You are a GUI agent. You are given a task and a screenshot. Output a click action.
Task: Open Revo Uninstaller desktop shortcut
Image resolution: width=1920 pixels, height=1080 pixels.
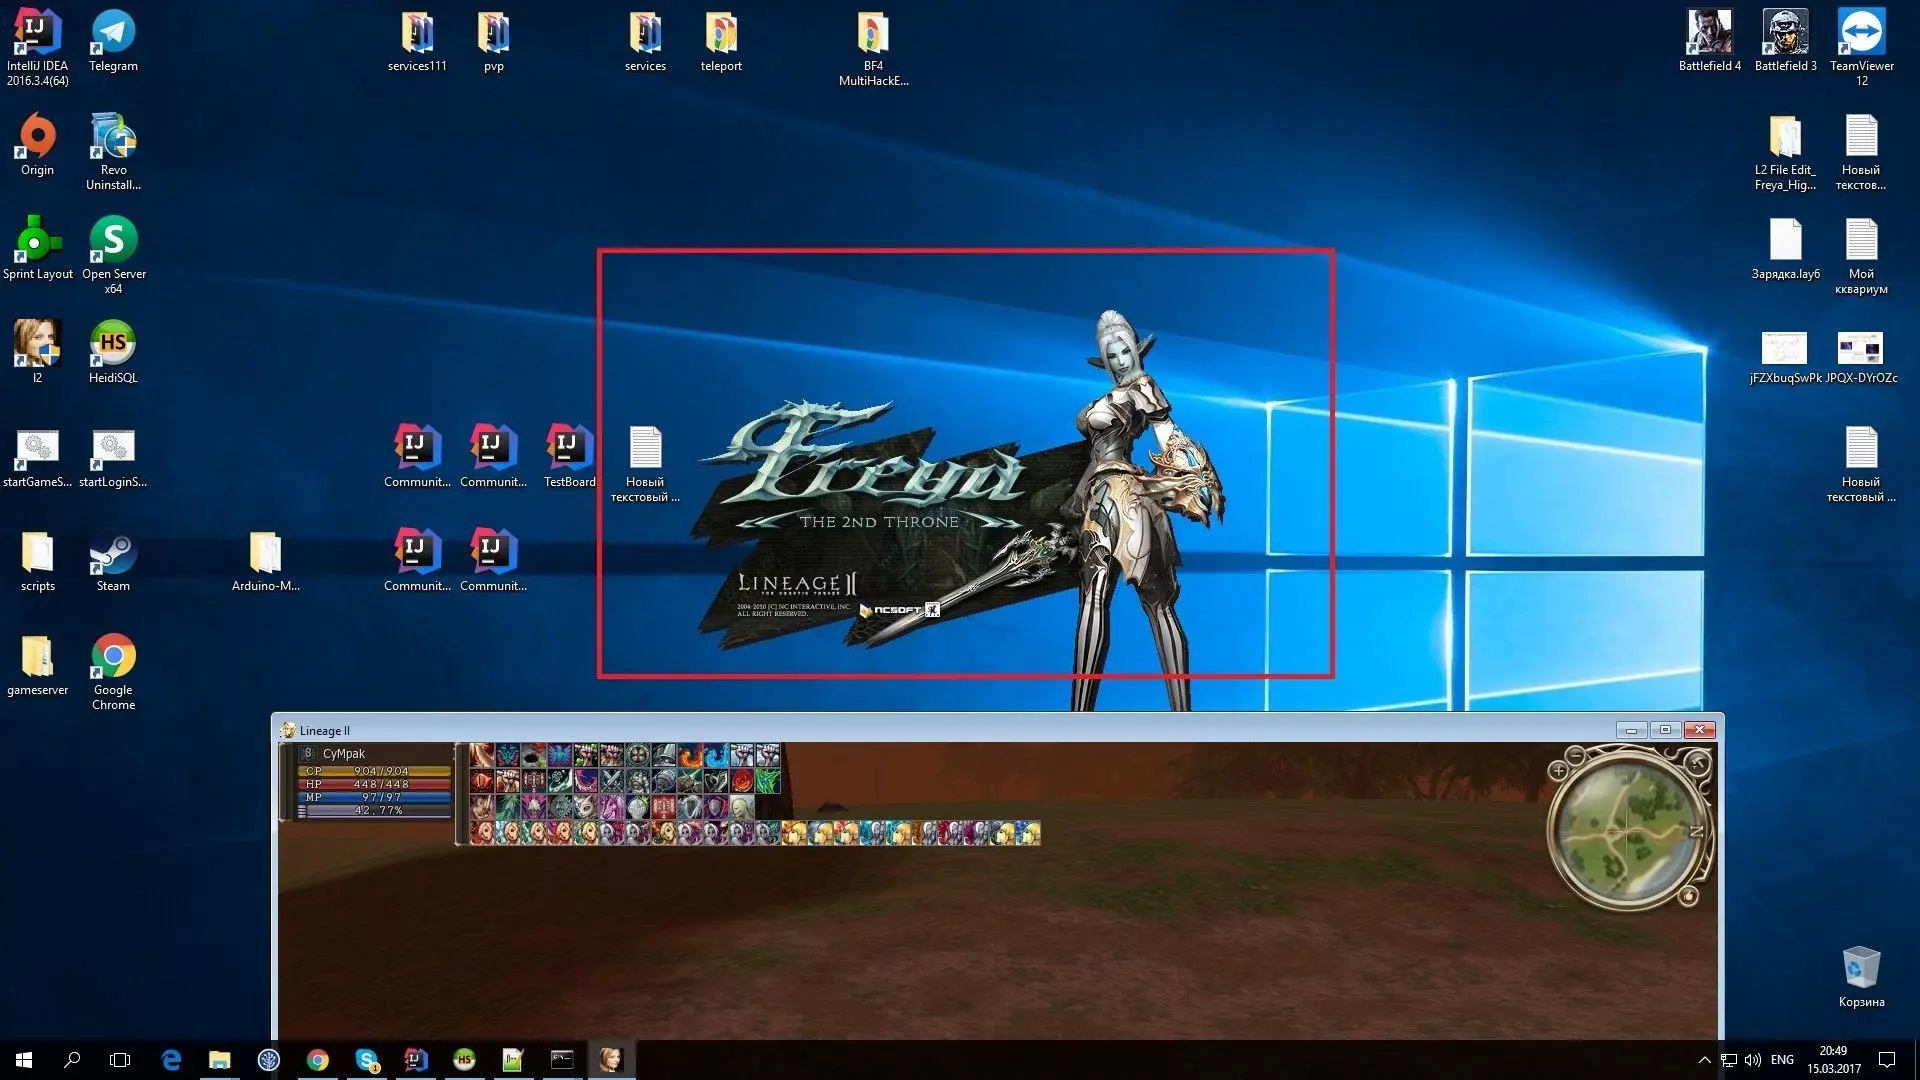pos(113,151)
